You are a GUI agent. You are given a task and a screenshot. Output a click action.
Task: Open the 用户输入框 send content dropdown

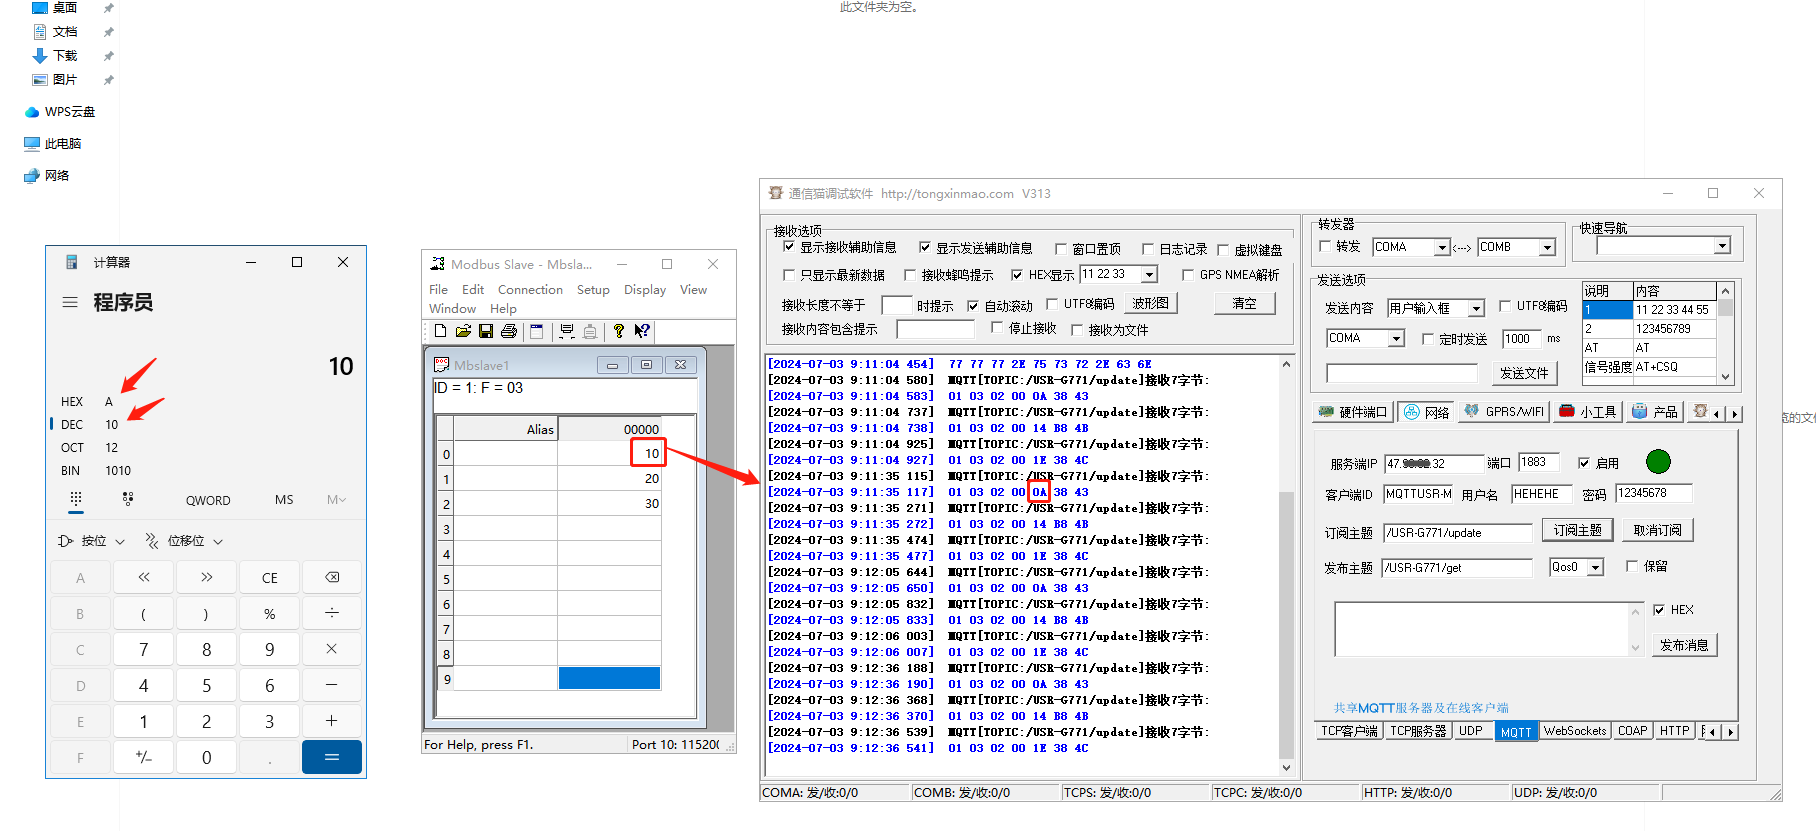click(1476, 308)
